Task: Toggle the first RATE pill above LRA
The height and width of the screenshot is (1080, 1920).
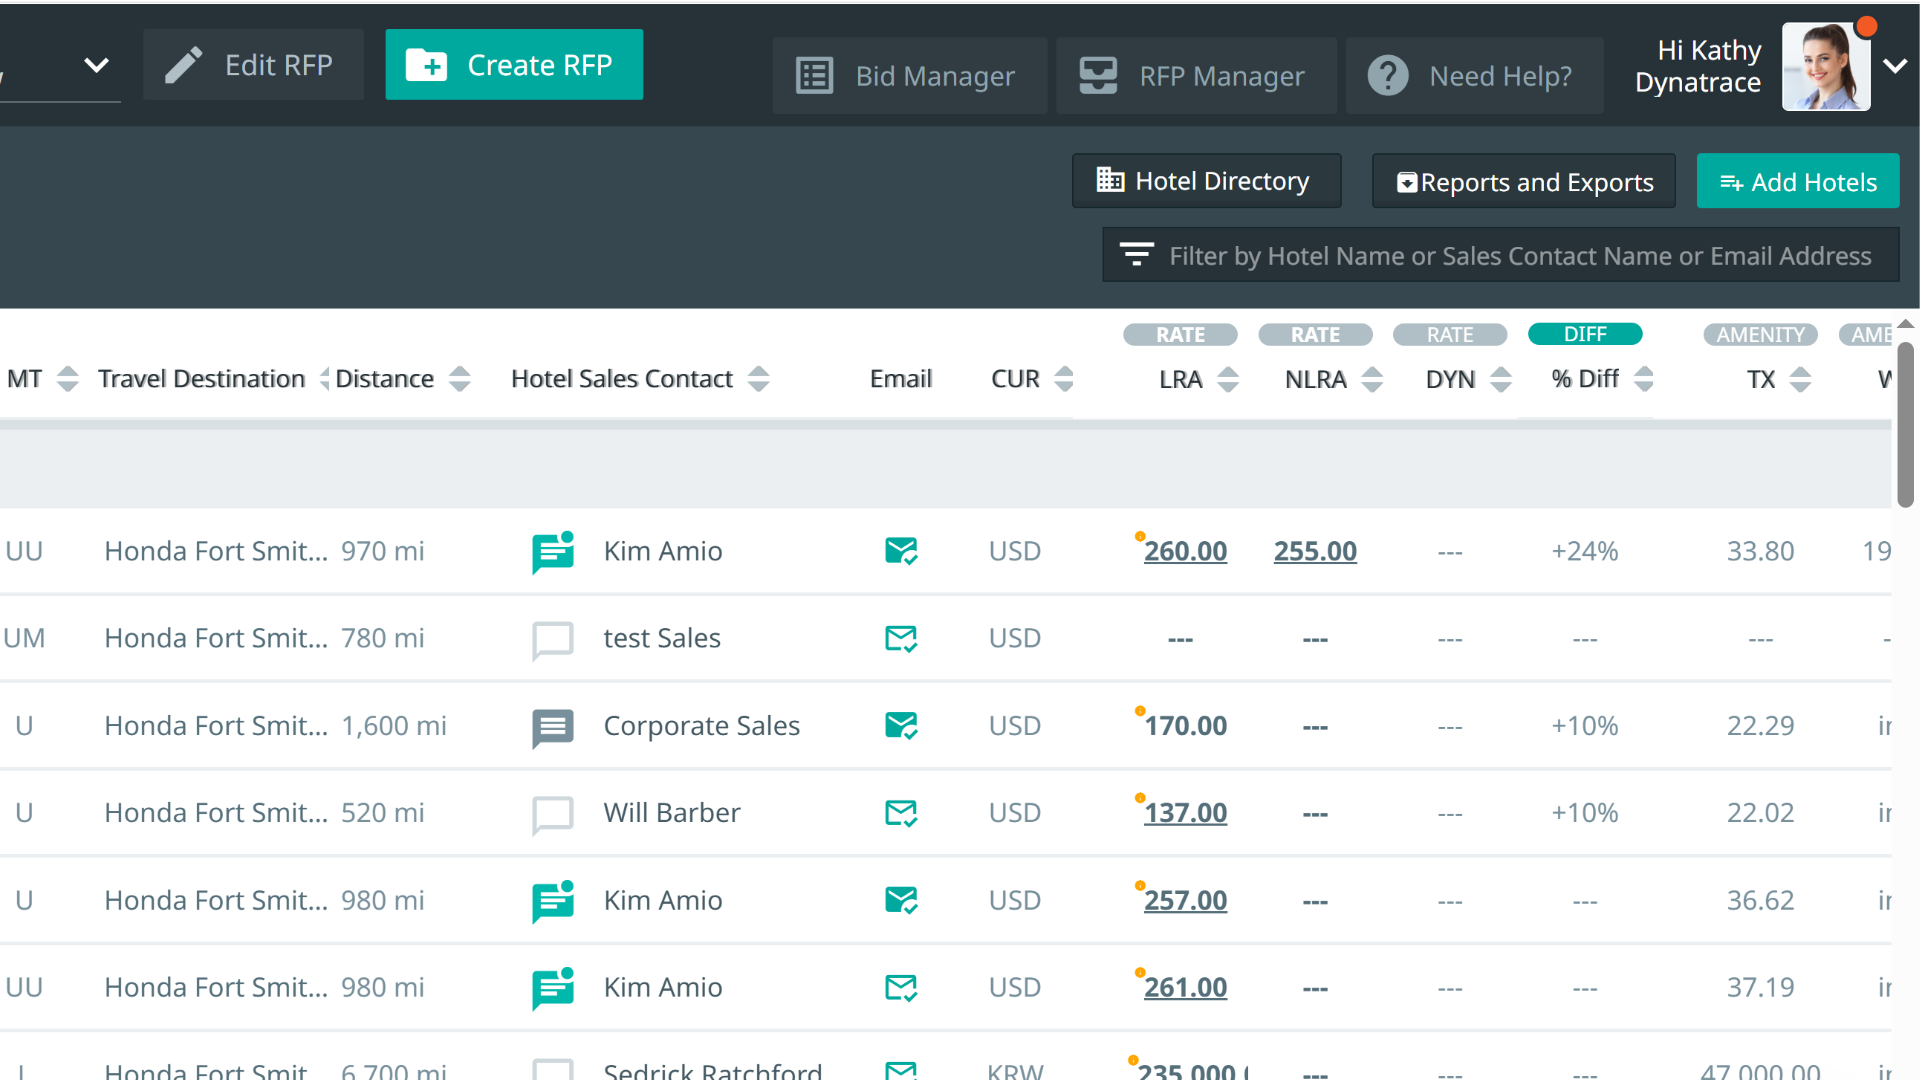Action: [x=1180, y=335]
